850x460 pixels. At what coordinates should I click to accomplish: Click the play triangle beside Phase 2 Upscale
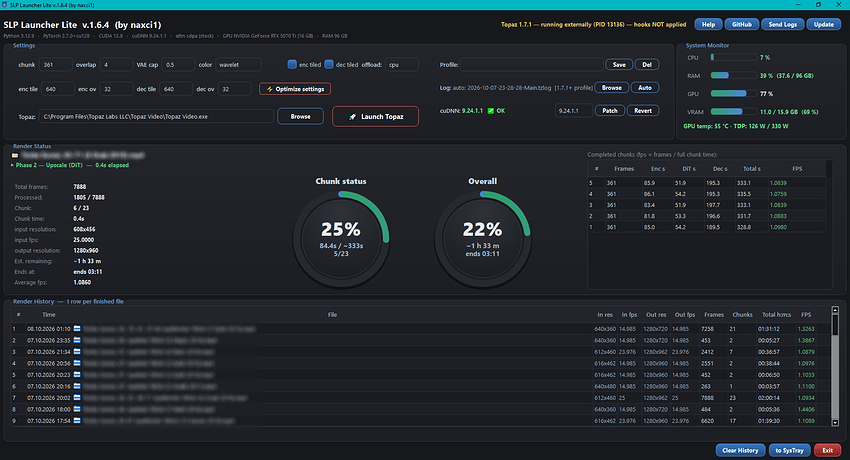(12, 165)
